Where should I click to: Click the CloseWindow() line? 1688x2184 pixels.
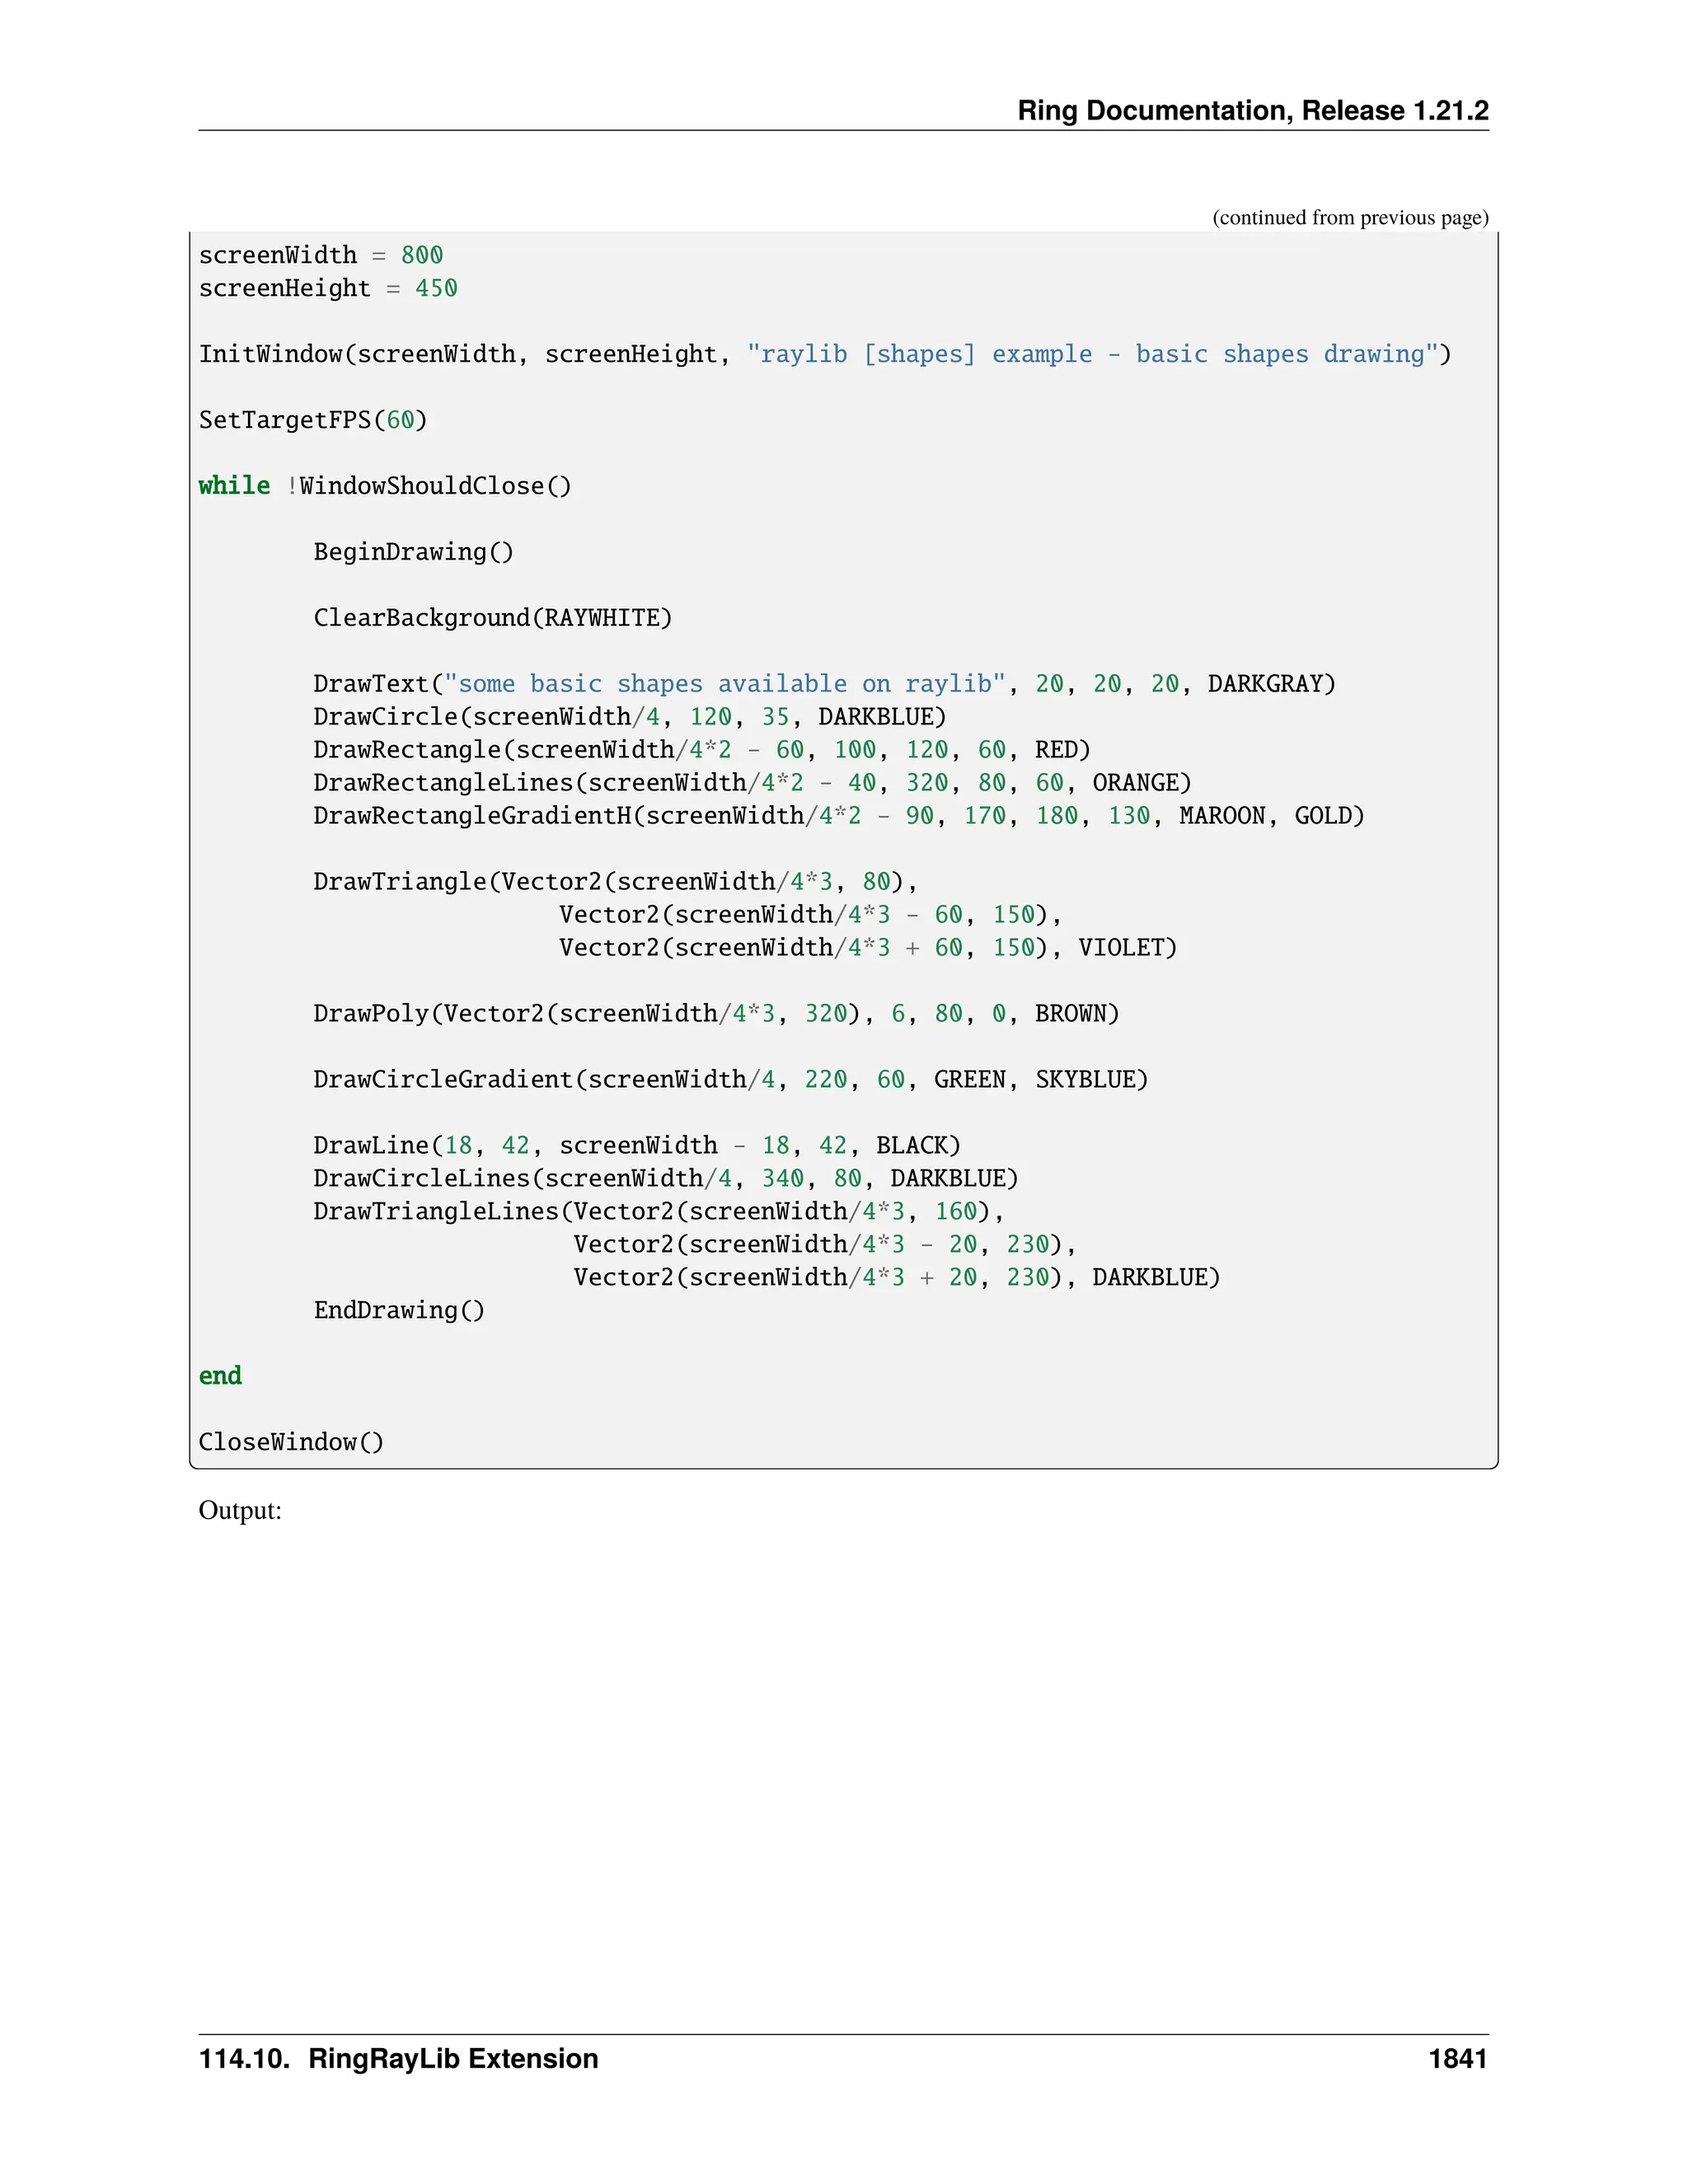(291, 1442)
